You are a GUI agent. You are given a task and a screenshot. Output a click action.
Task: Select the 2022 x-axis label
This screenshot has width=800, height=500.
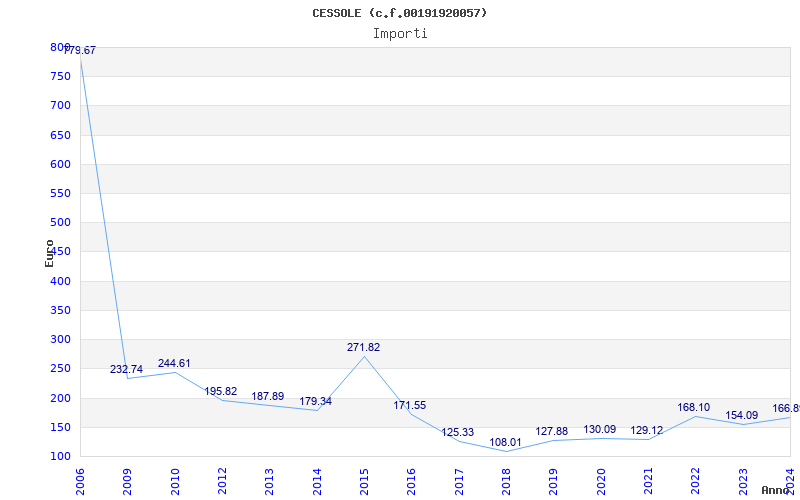[x=695, y=482]
